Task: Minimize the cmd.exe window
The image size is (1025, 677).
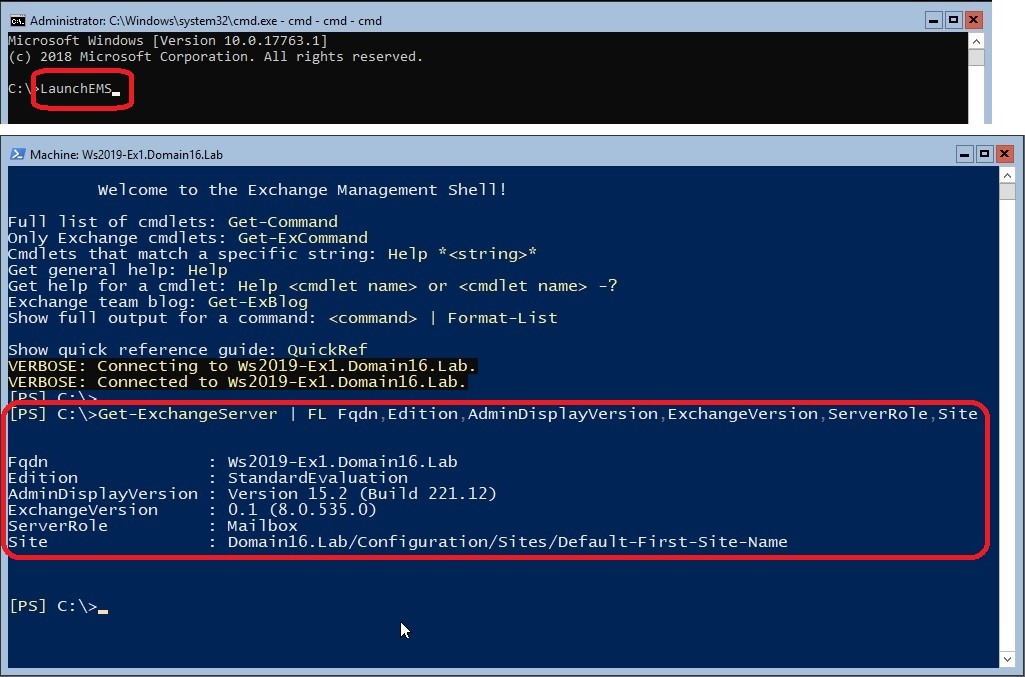Action: [x=933, y=20]
